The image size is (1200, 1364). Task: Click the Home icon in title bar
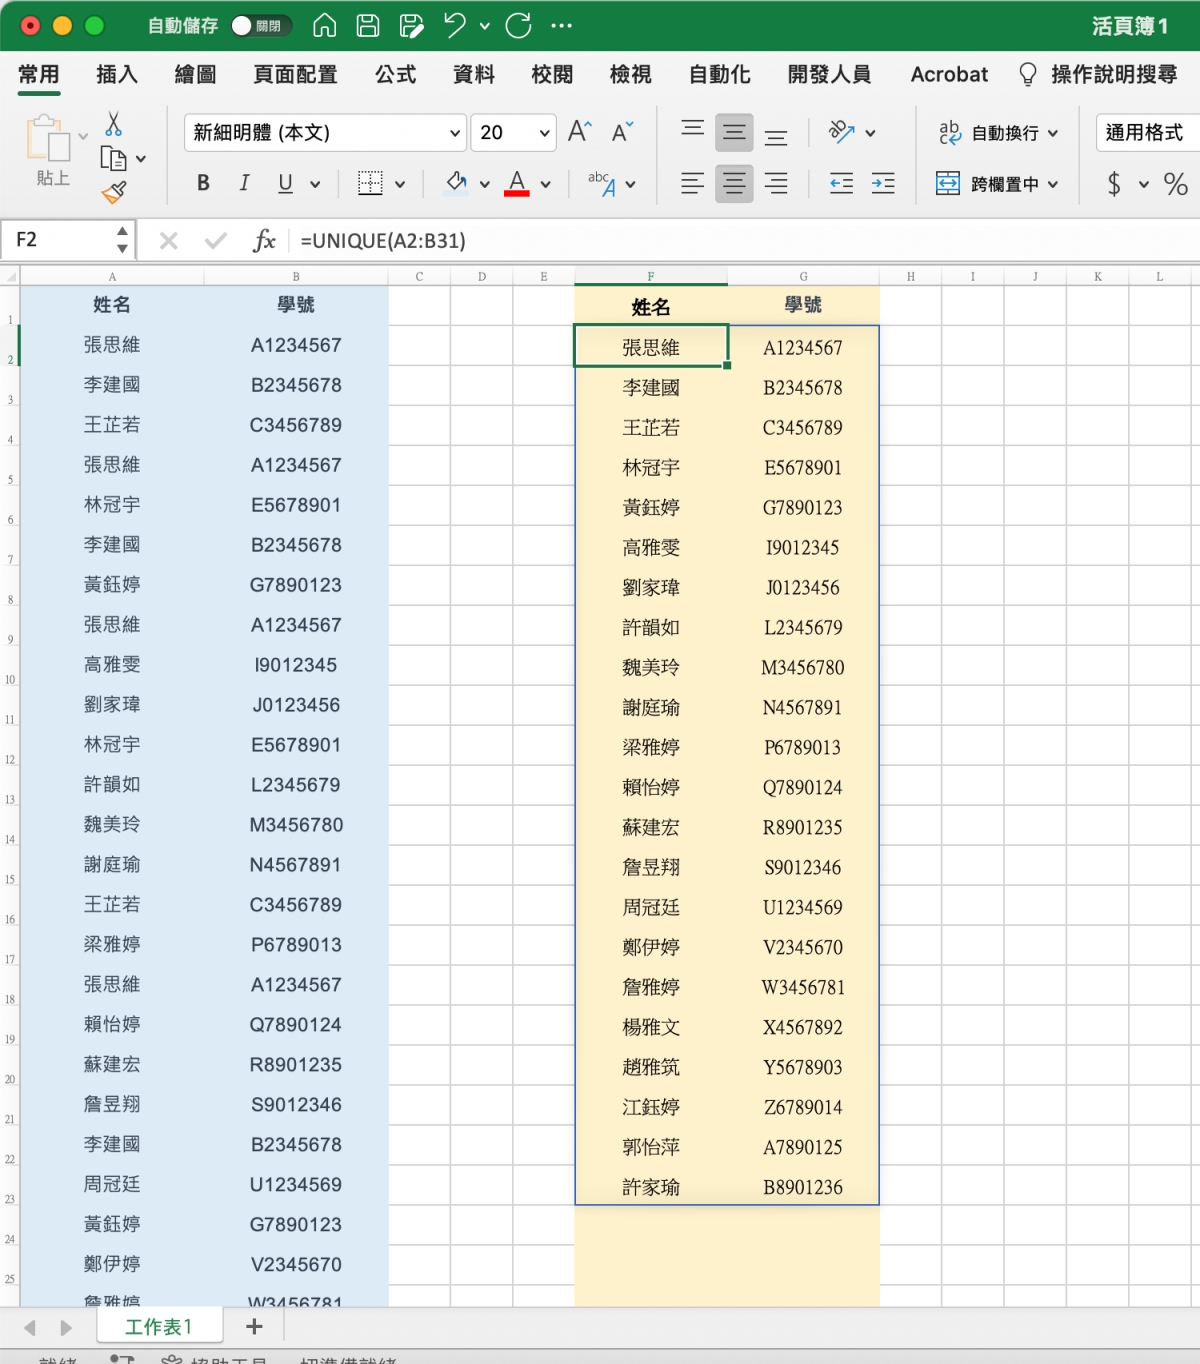click(x=325, y=26)
